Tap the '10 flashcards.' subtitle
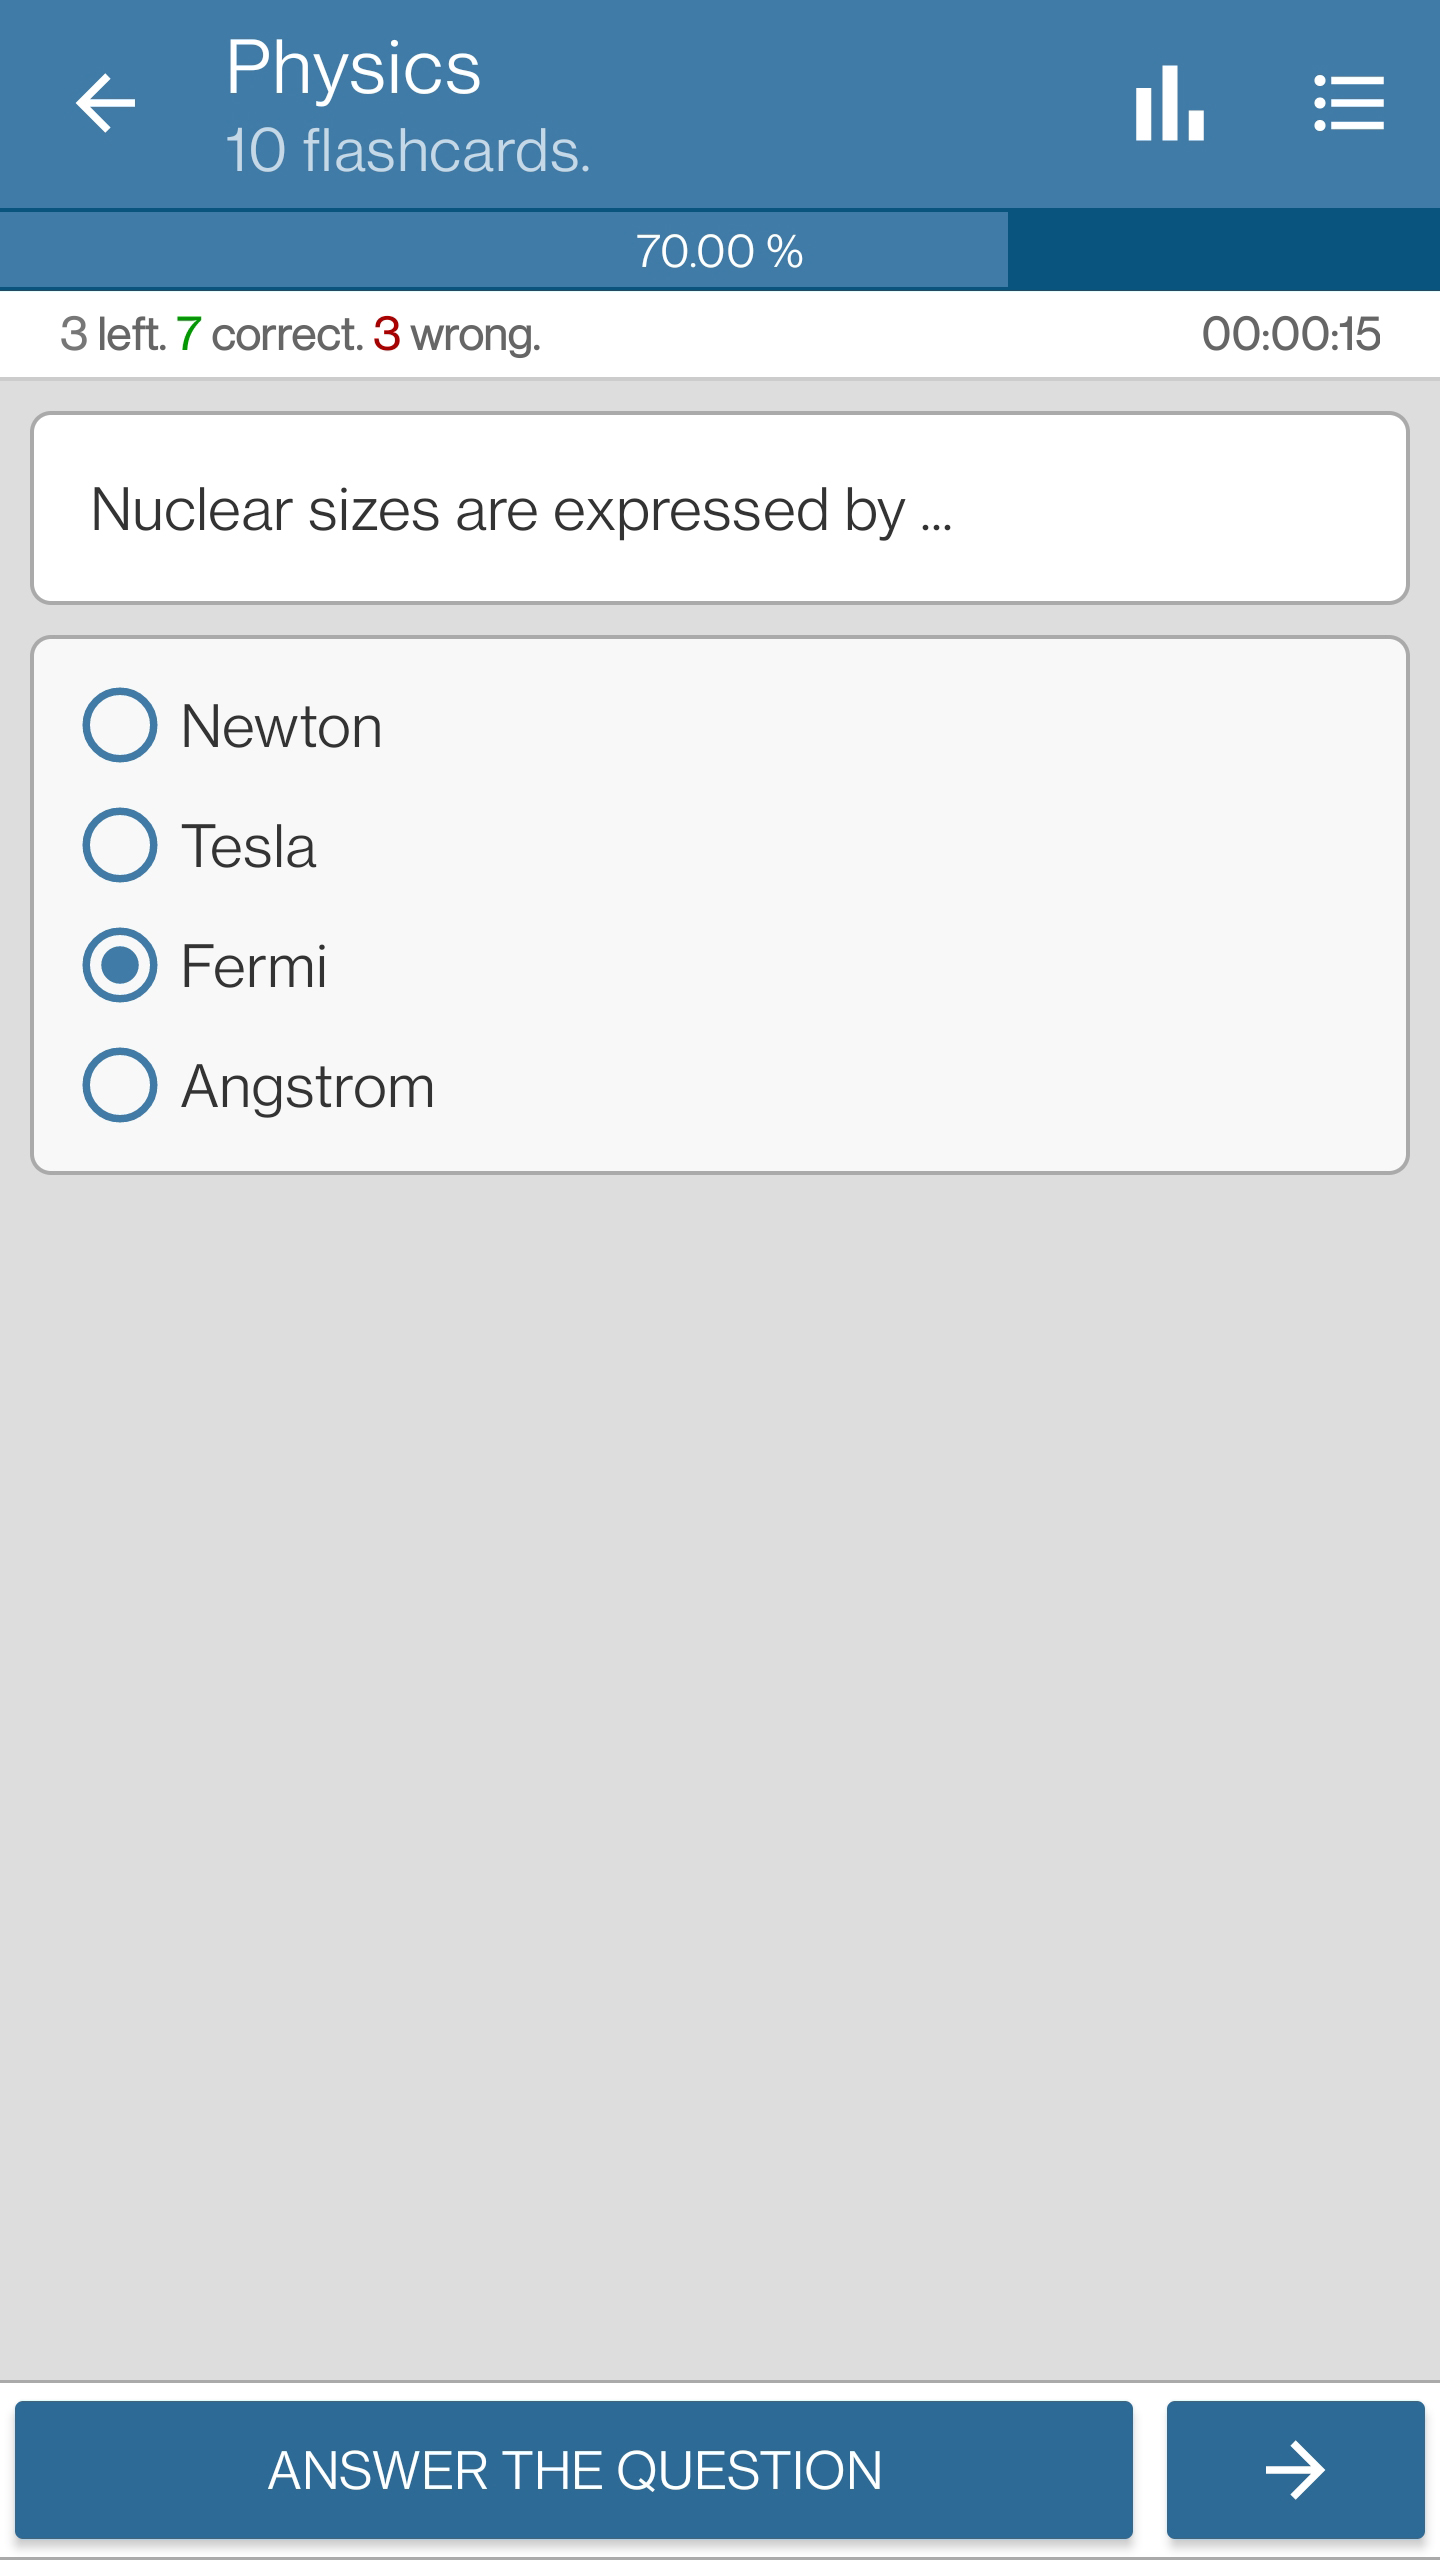1440x2560 pixels. point(408,150)
